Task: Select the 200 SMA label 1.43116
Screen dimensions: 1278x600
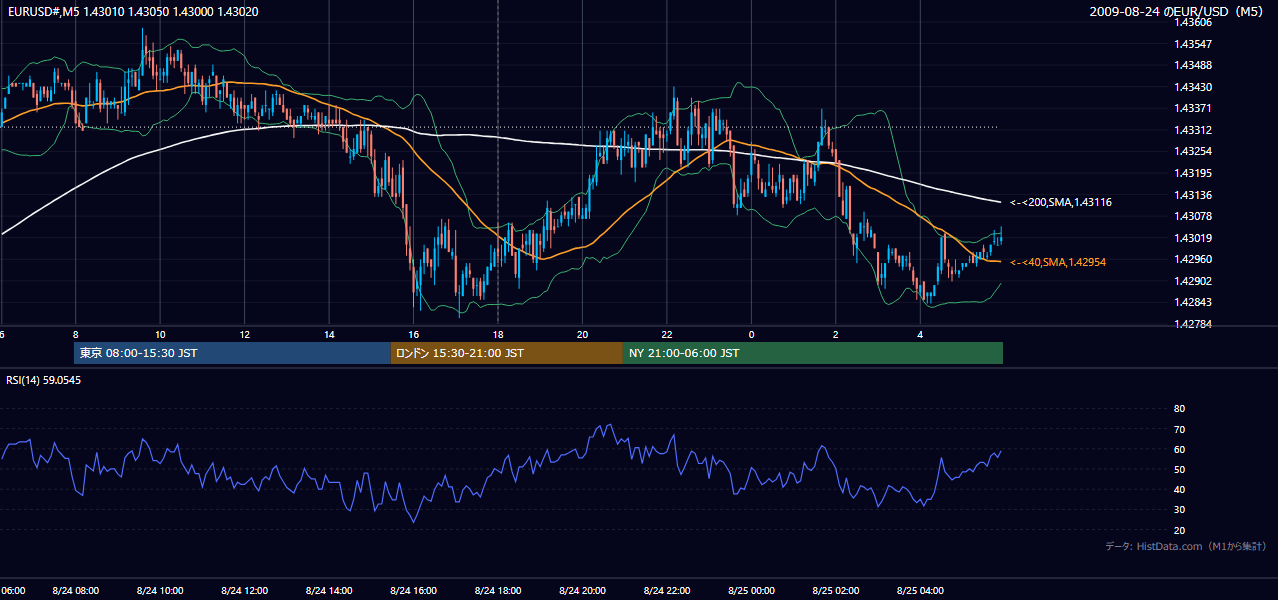Action: point(1061,203)
